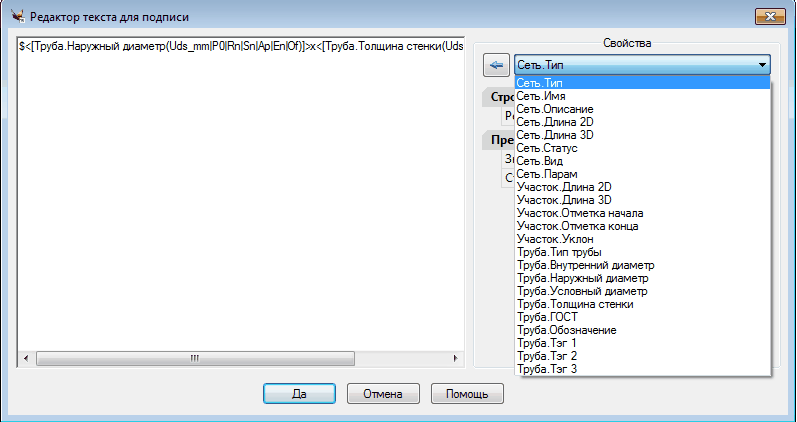Select Участок.Отметка начала option
Screen dimensions: 797x422
(x=580, y=213)
